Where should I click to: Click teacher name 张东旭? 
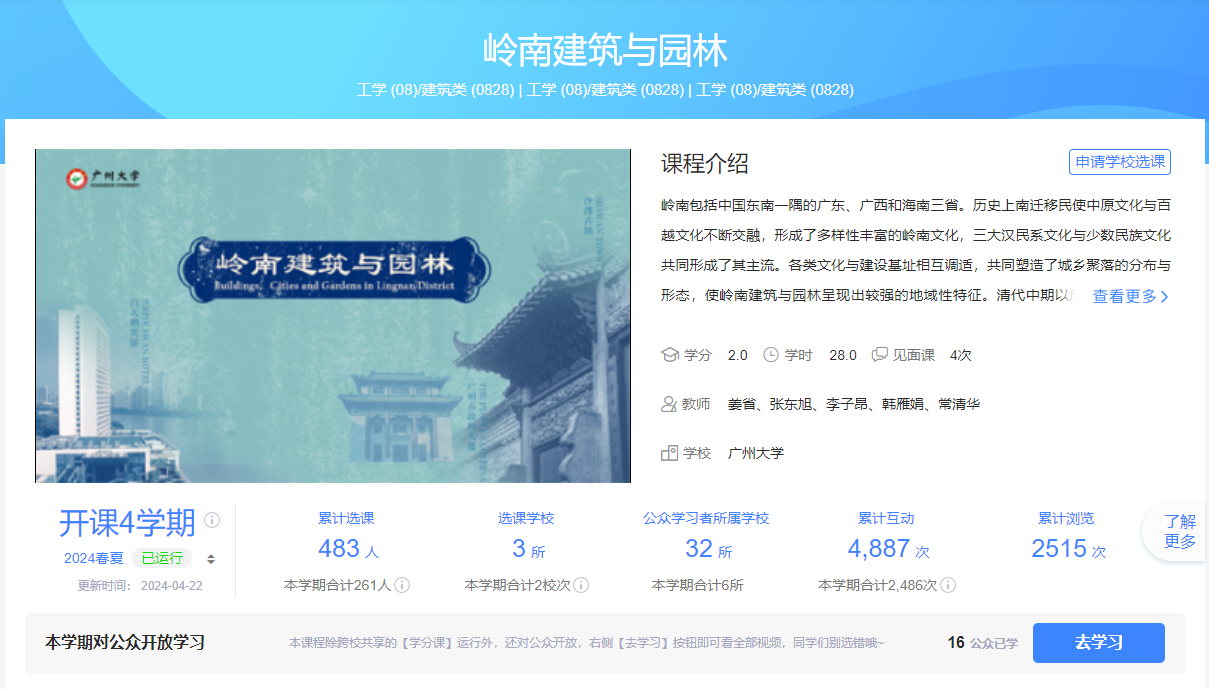[791, 404]
